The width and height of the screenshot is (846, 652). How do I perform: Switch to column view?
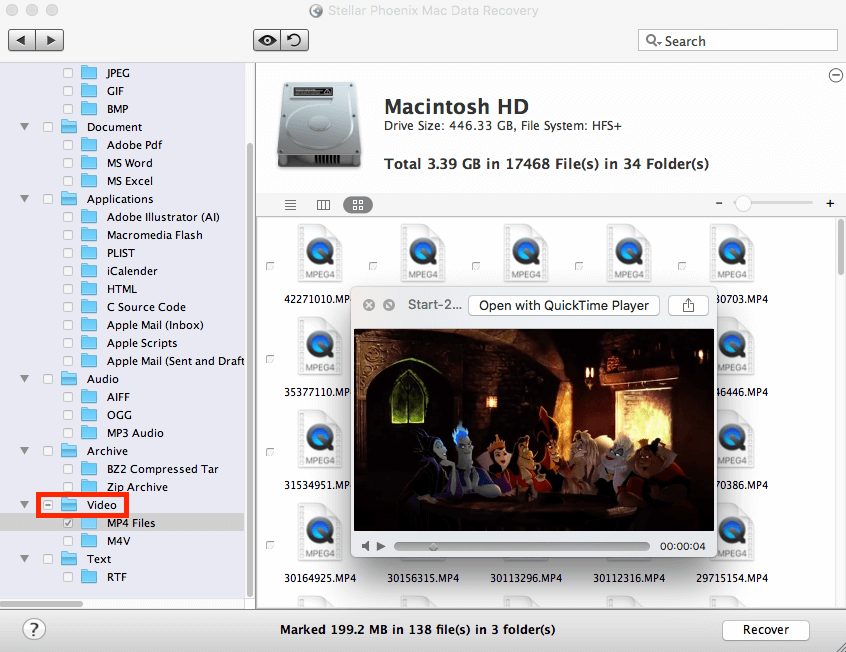pos(323,205)
